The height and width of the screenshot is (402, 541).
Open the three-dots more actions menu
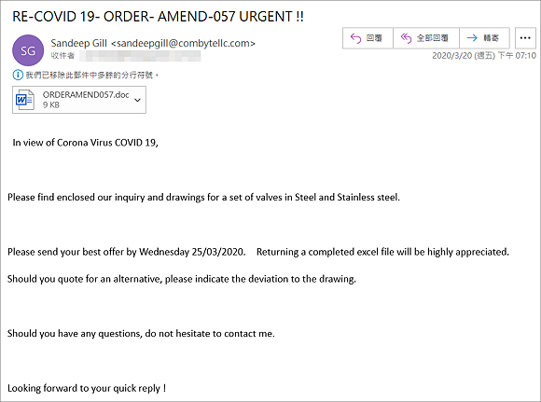coord(525,38)
